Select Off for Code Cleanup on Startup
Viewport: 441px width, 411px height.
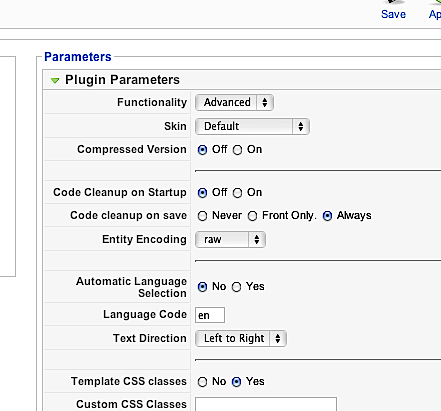202,193
